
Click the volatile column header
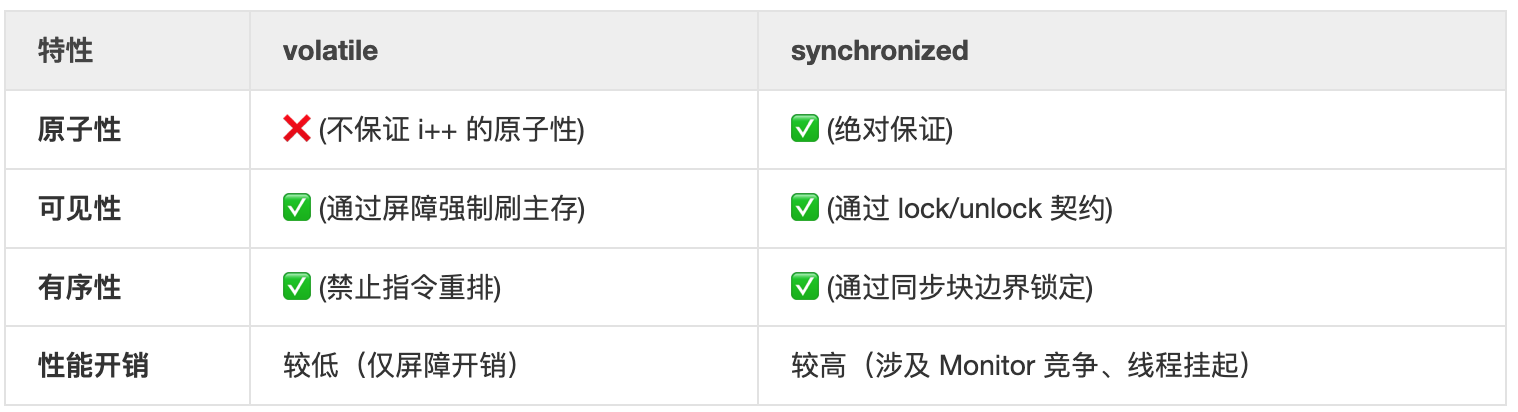click(330, 51)
